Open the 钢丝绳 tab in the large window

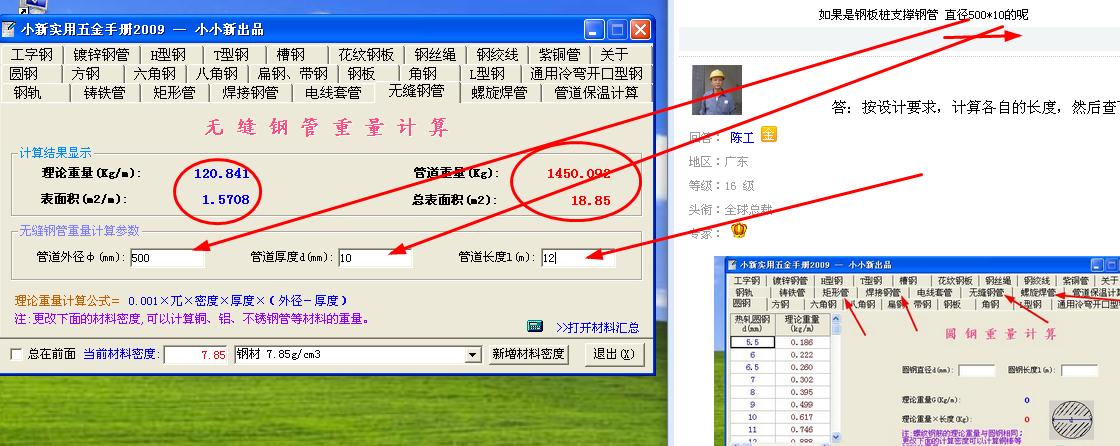(x=435, y=55)
